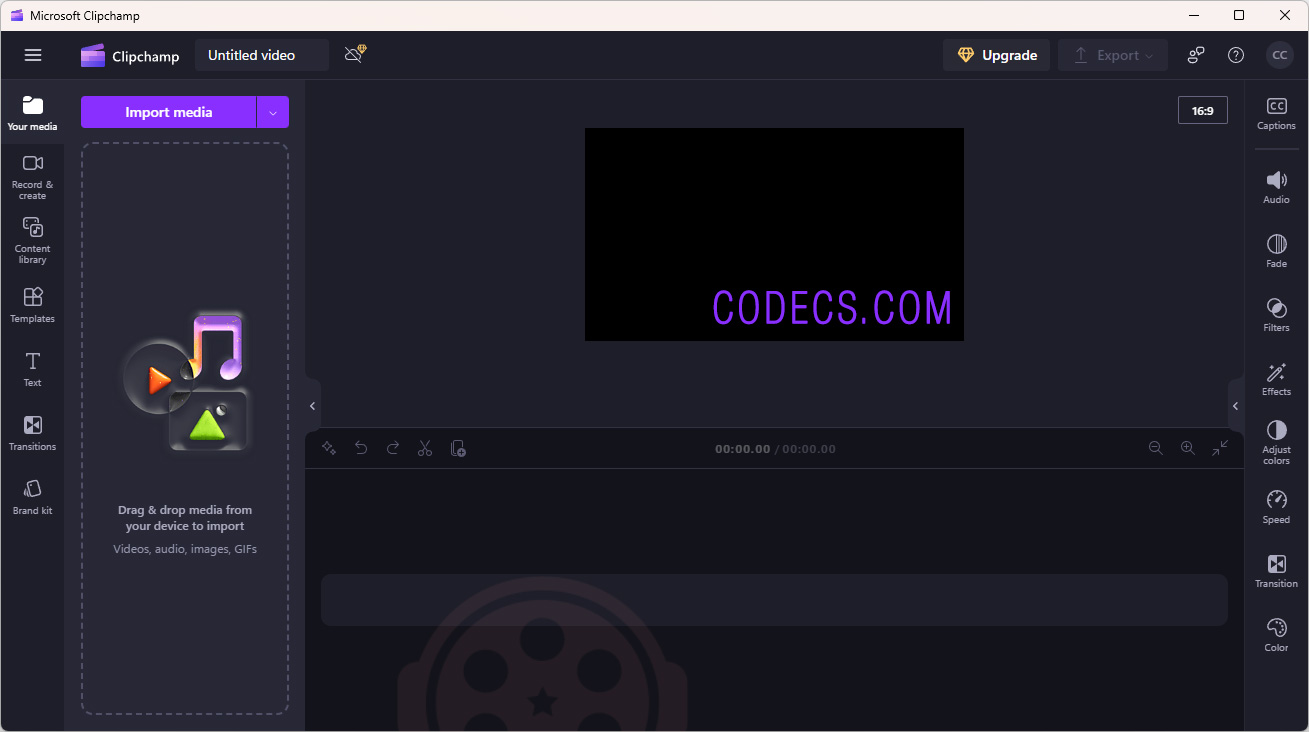This screenshot has height=732, width=1309.
Task: Maximize the Clipchamp window
Action: pos(1239,15)
